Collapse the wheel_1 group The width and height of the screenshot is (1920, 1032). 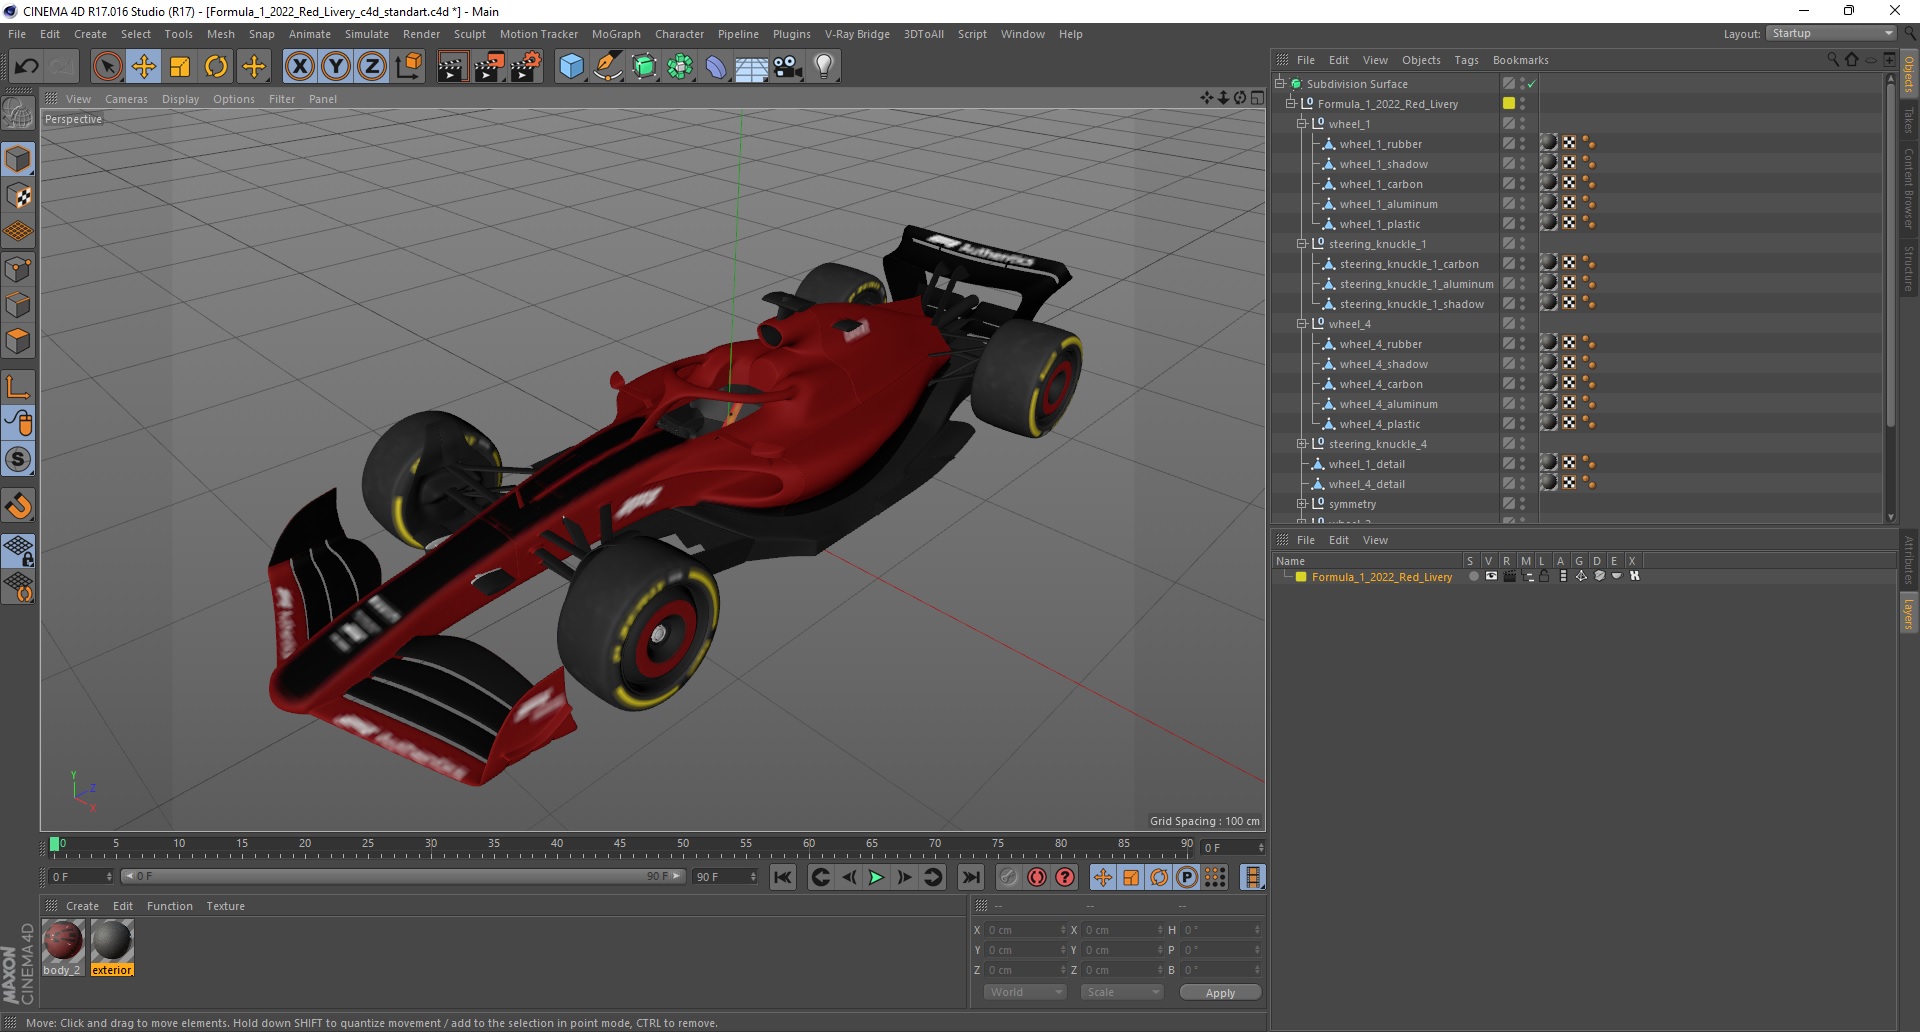coord(1302,124)
